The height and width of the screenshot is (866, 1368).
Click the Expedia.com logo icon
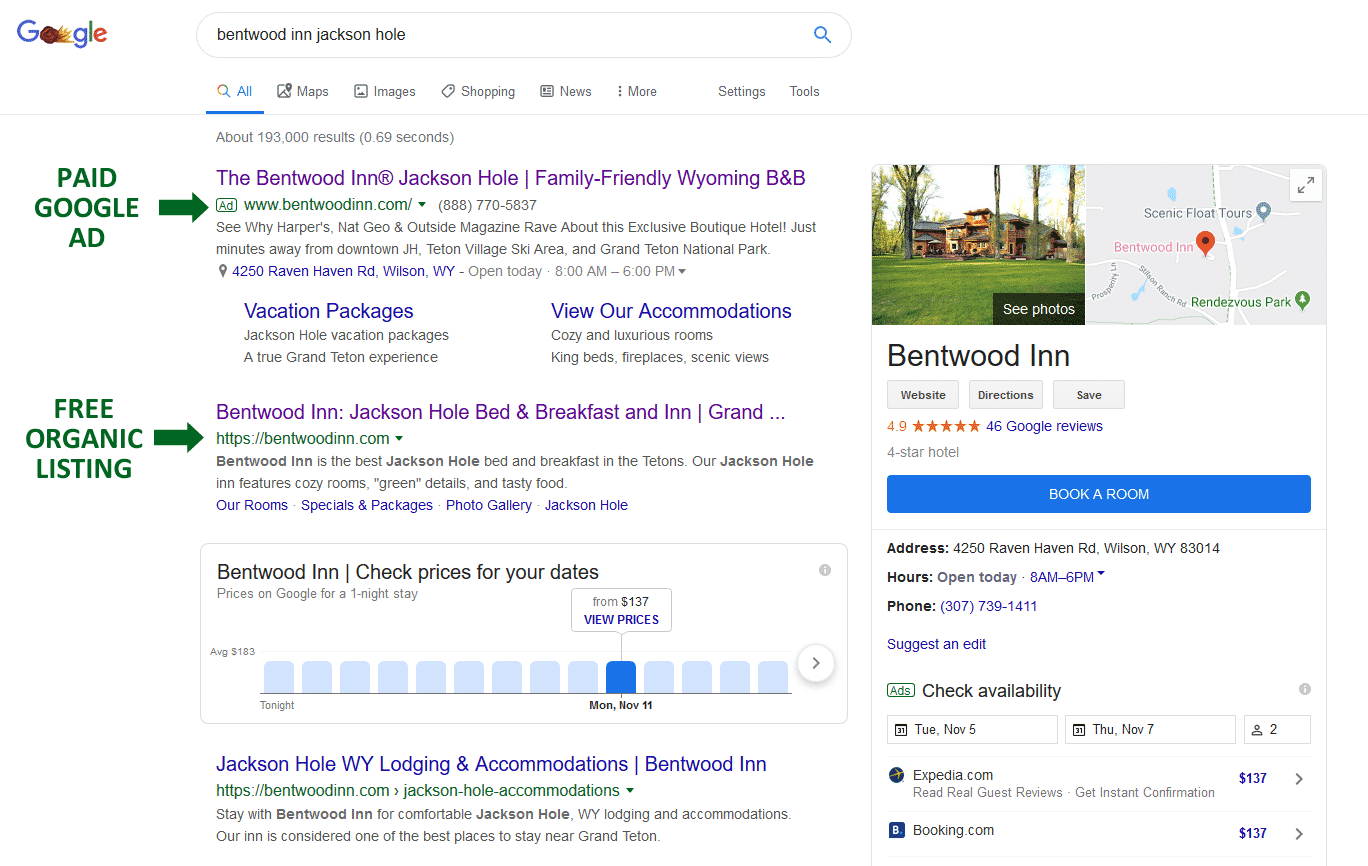pos(896,775)
